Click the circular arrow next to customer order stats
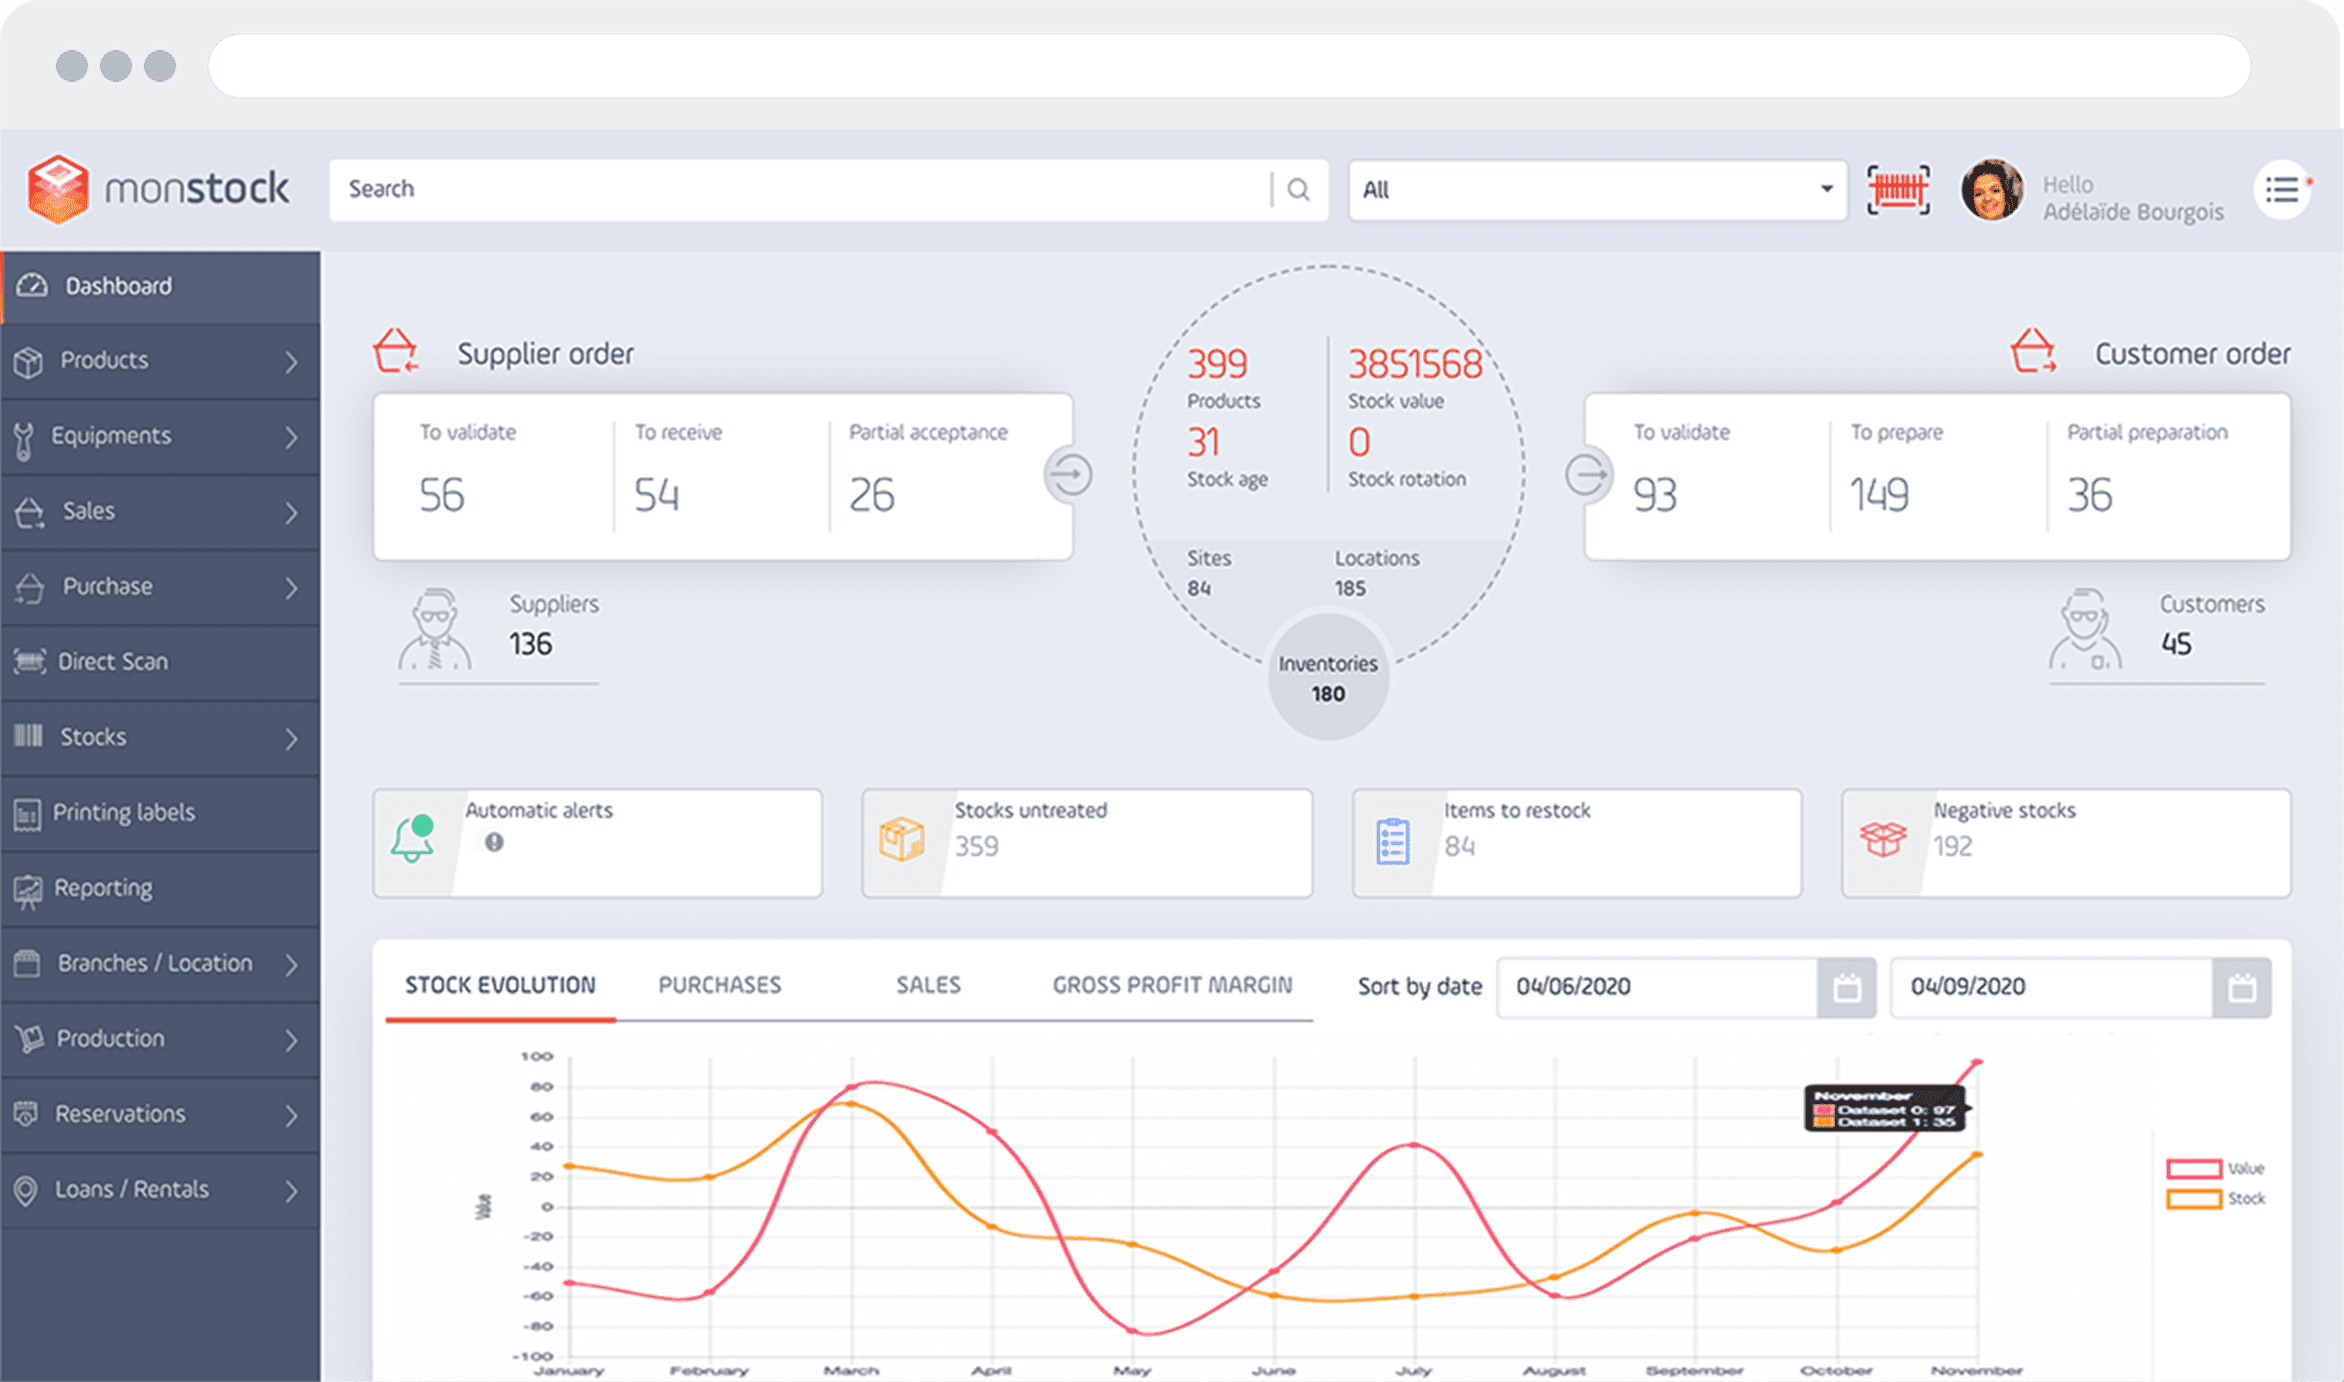2344x1382 pixels. [1588, 475]
